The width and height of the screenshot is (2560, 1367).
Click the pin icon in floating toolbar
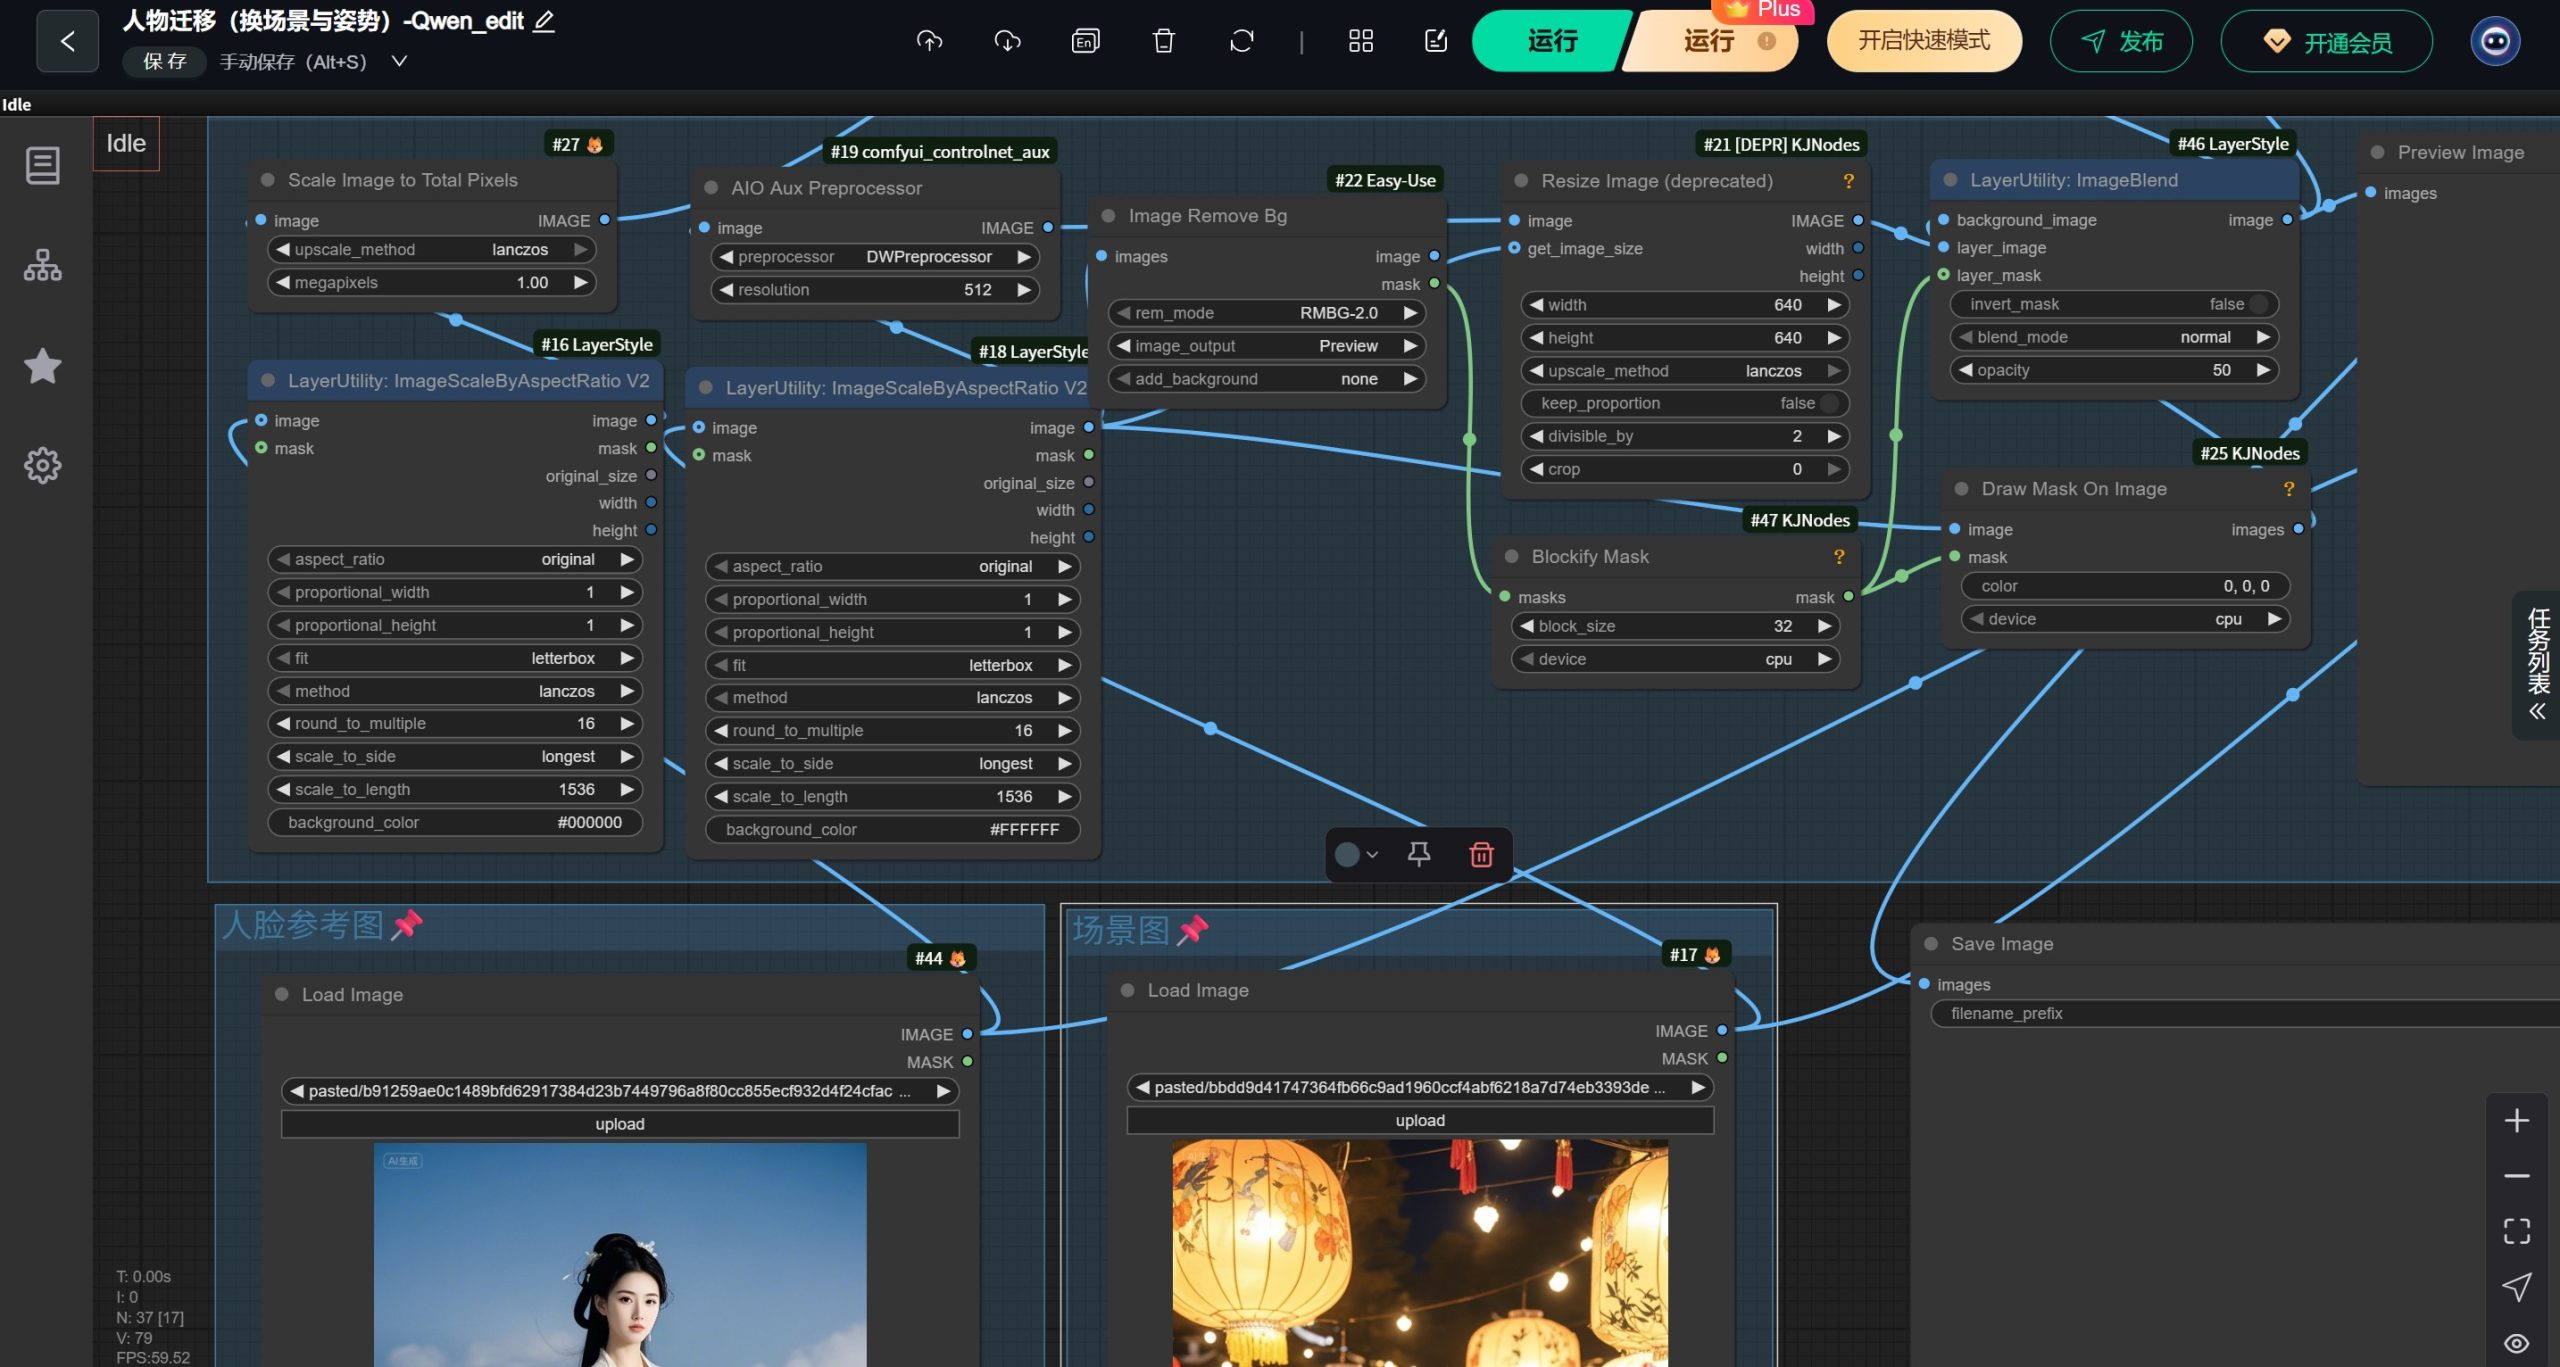tap(1418, 854)
